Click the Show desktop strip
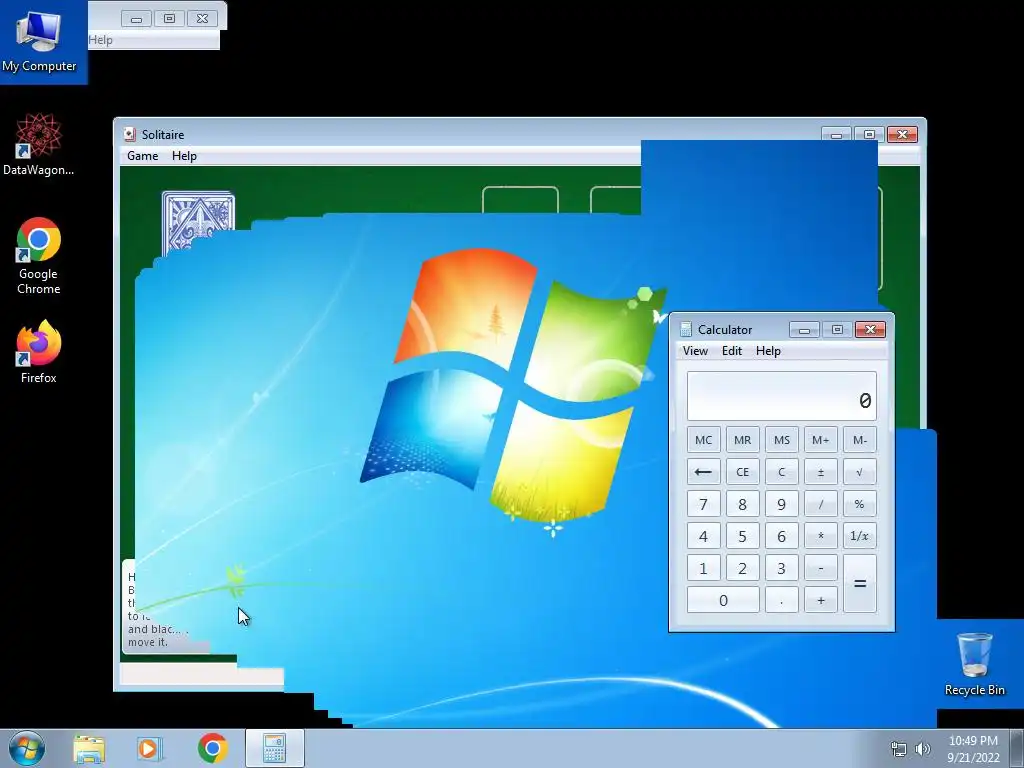The width and height of the screenshot is (1024, 768). pos(1017,748)
